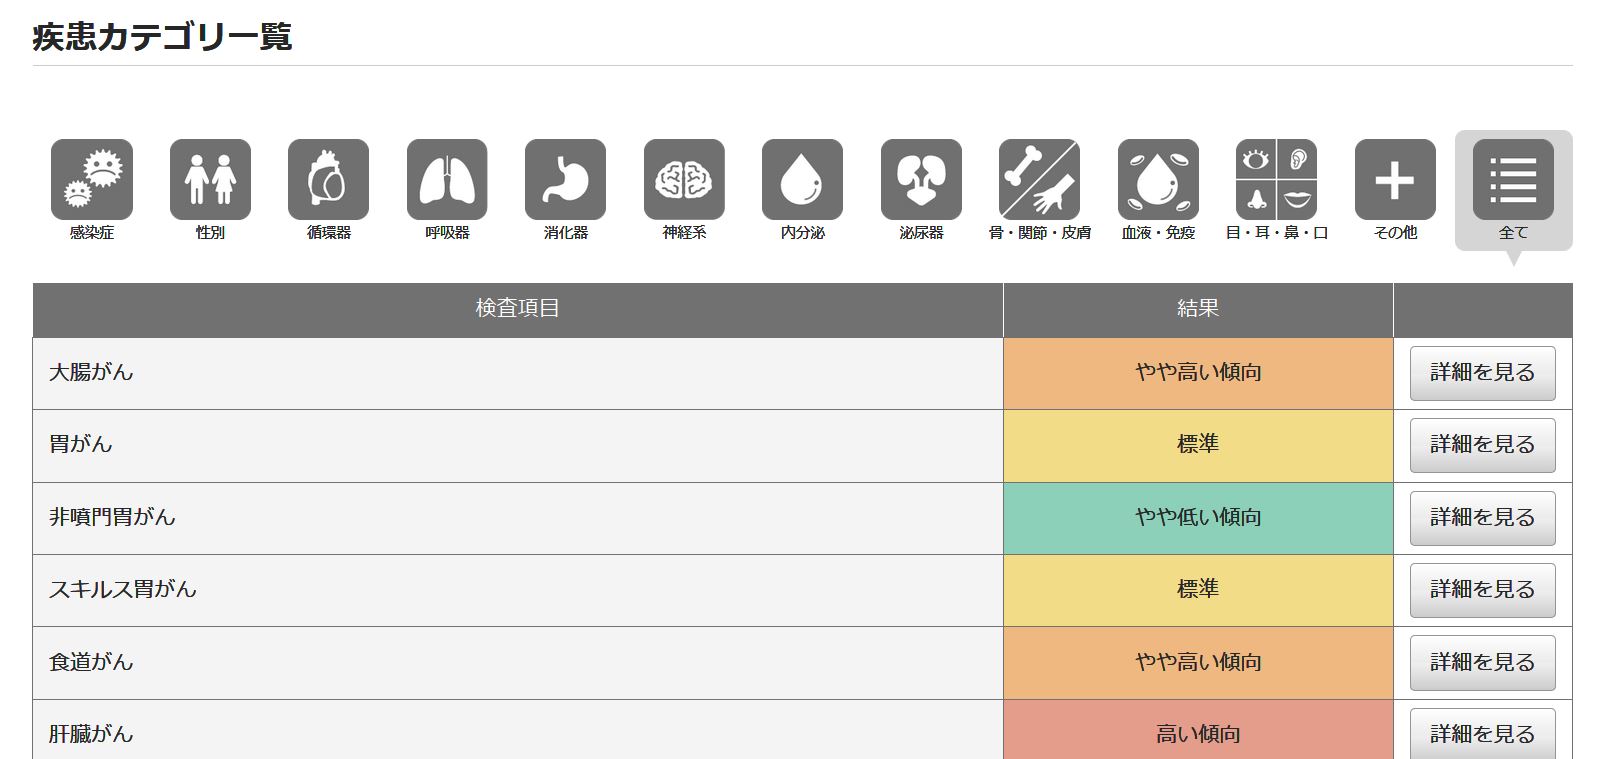Click the 肝臓がん row label
The image size is (1618, 759).
[91, 734]
